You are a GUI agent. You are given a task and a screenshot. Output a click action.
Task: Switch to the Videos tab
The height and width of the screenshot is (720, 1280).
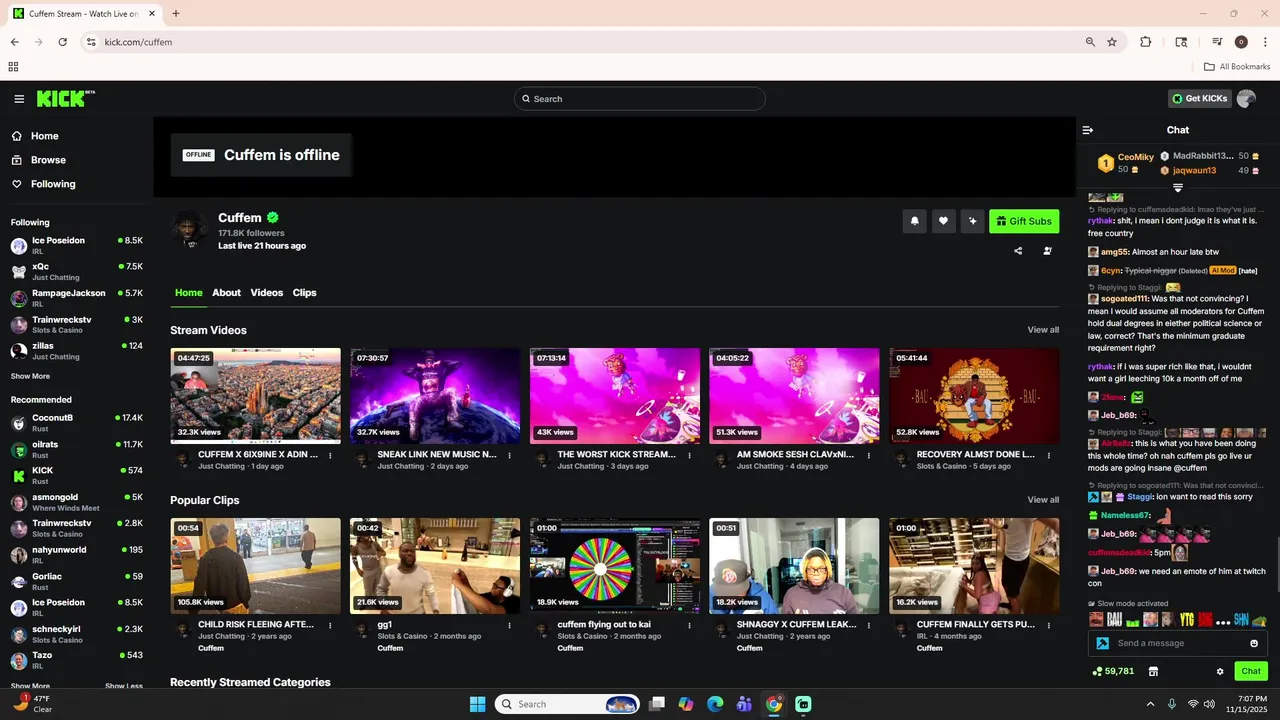[x=267, y=293]
